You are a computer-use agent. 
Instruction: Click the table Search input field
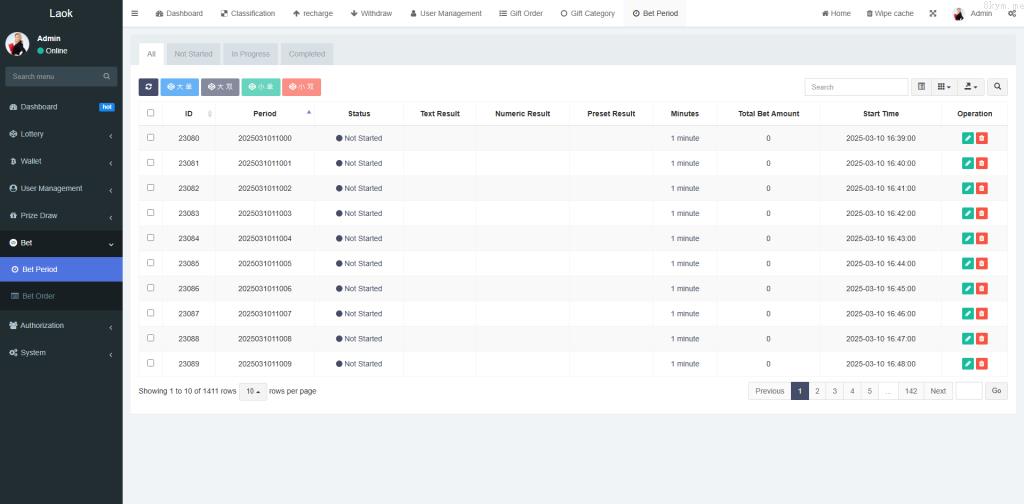pyautogui.click(x=856, y=87)
